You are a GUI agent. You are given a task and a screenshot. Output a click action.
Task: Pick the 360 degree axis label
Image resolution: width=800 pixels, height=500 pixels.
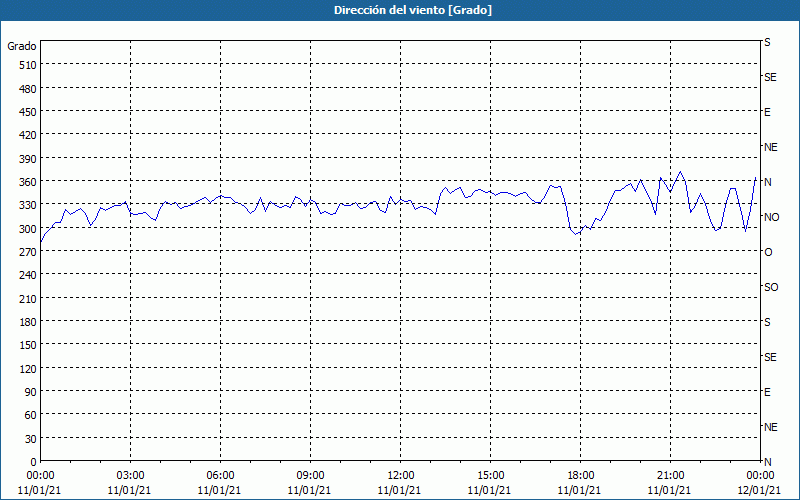point(29,182)
